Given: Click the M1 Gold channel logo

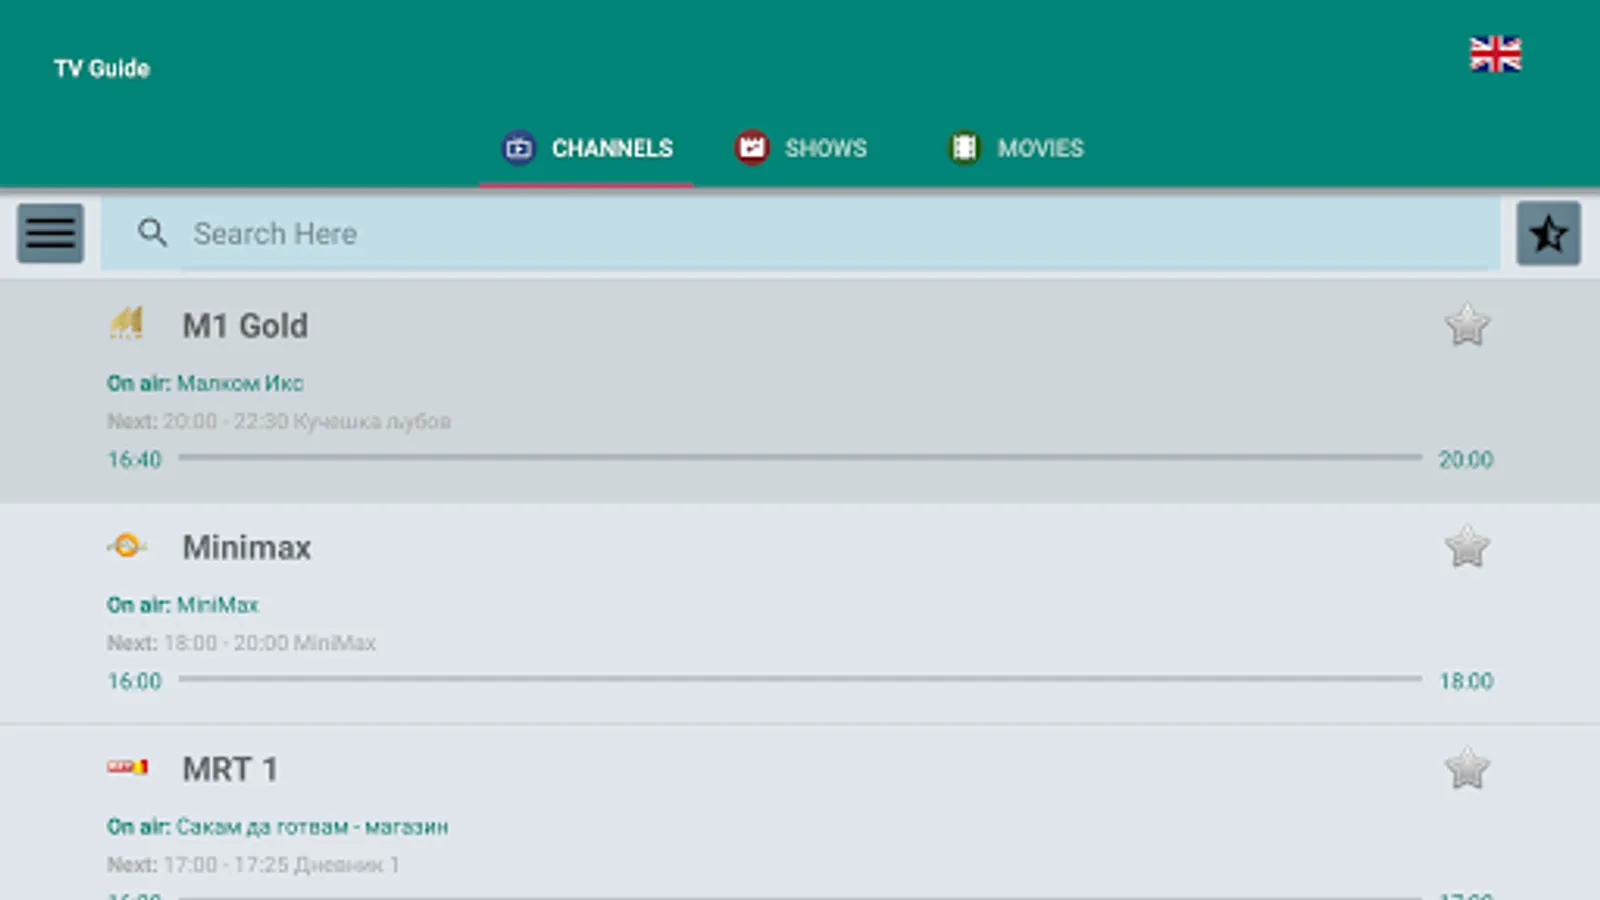Looking at the screenshot, I should 127,324.
